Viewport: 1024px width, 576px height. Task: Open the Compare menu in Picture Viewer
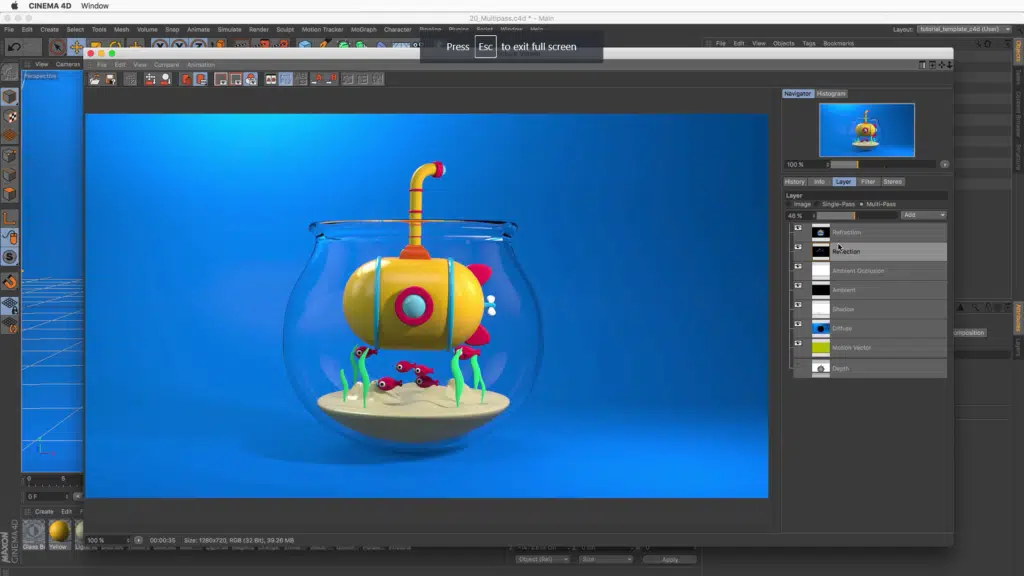click(167, 65)
